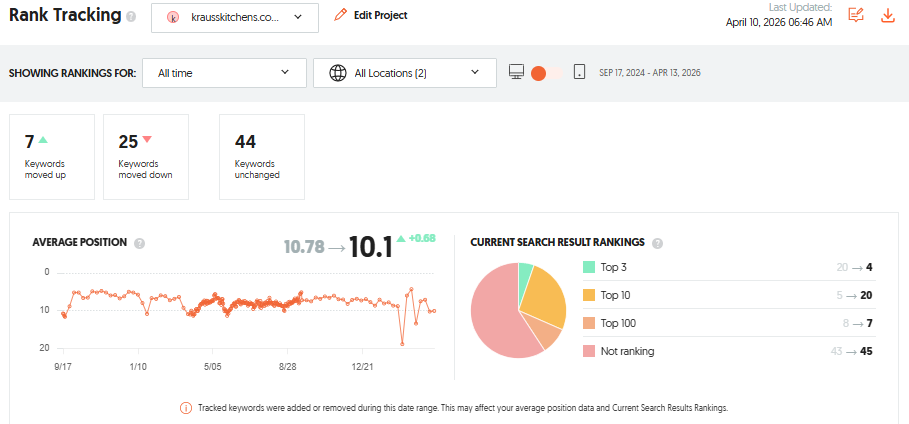The width and height of the screenshot is (909, 424).
Task: Click the download report icon
Action: tap(888, 16)
